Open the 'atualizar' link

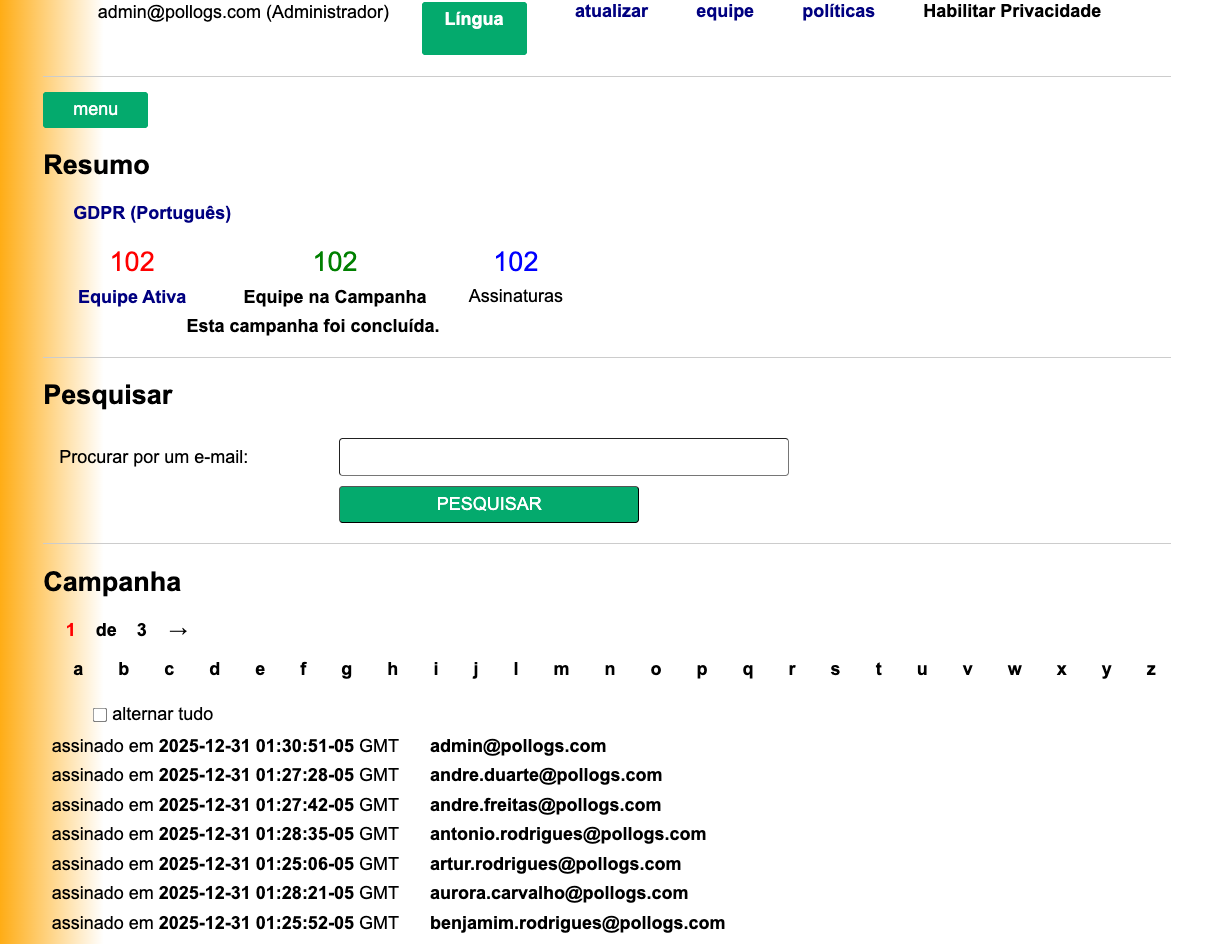611,12
